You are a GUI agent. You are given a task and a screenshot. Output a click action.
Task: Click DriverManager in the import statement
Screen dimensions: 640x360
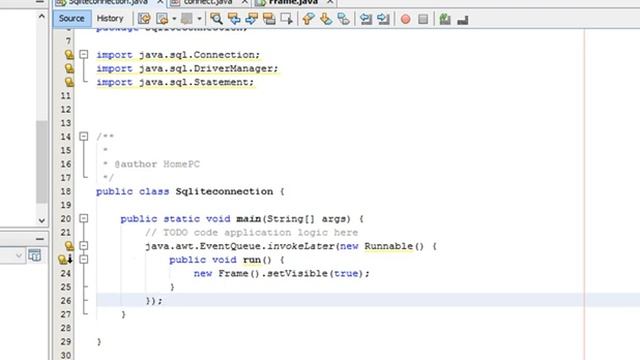coord(233,69)
